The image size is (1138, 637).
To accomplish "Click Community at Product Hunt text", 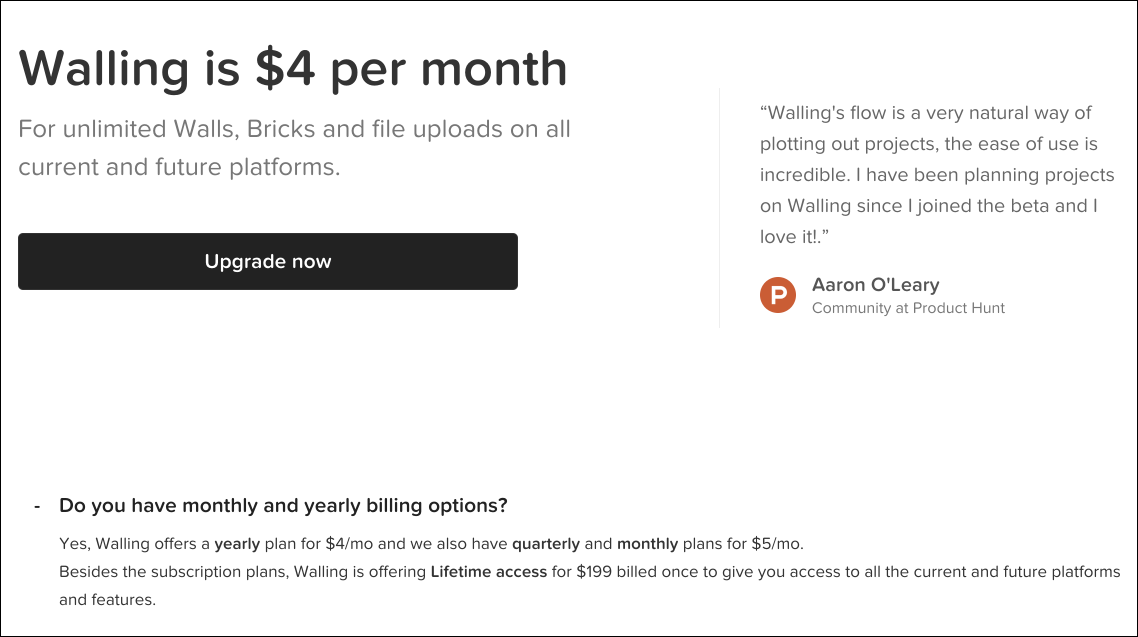I will pos(908,308).
